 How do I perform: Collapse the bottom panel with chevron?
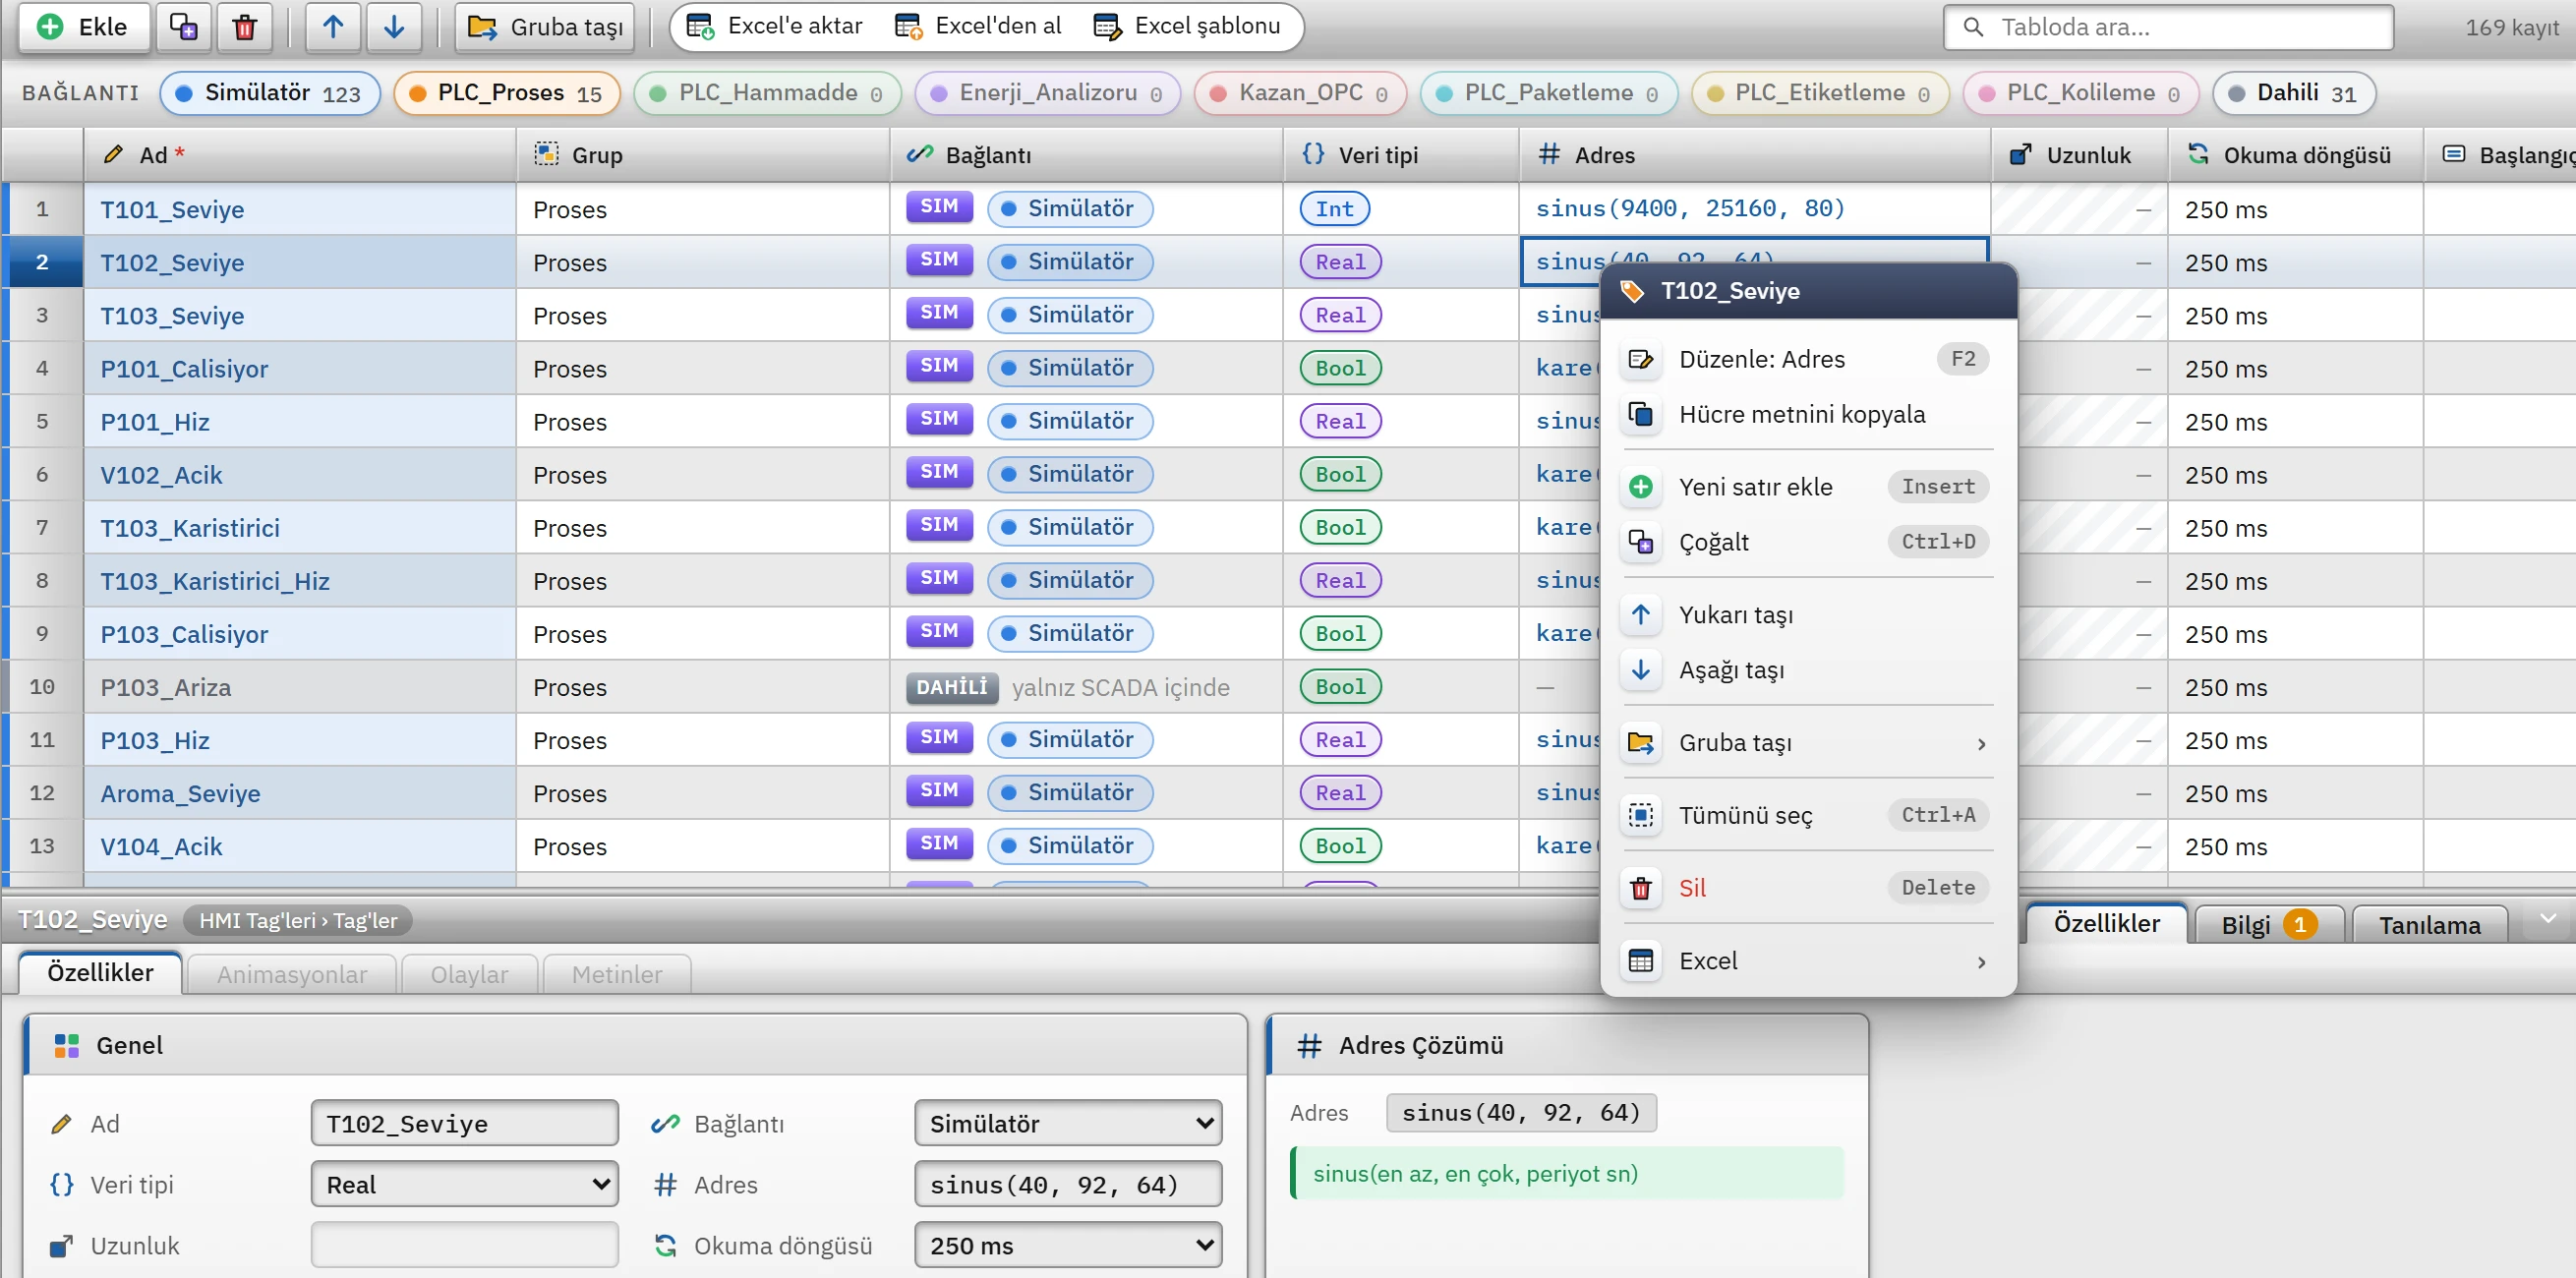[x=2548, y=918]
